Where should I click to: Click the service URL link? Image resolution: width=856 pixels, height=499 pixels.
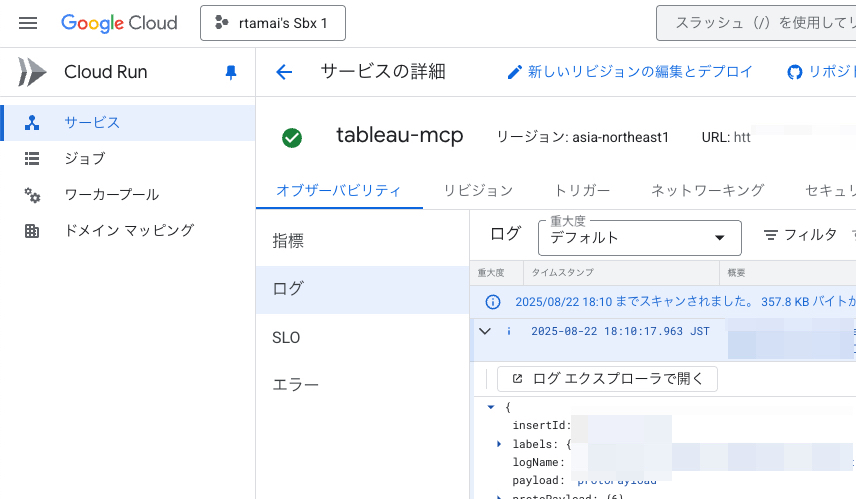coord(742,137)
